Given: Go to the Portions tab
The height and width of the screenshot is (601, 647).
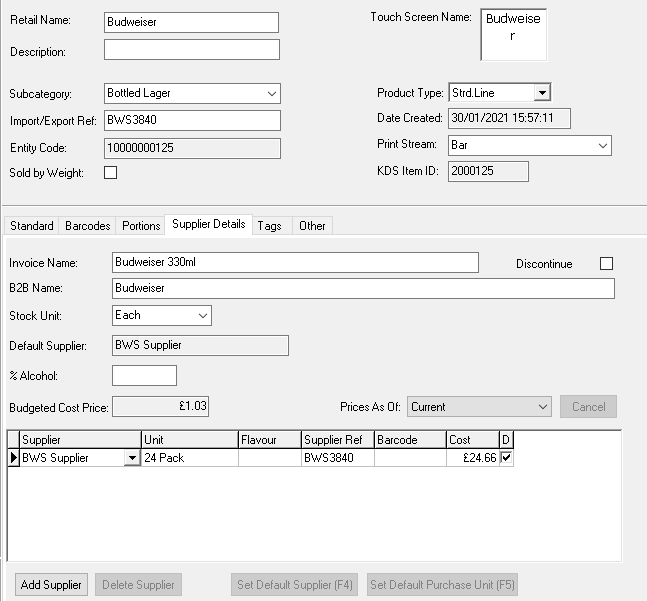Looking at the screenshot, I should pyautogui.click(x=141, y=226).
